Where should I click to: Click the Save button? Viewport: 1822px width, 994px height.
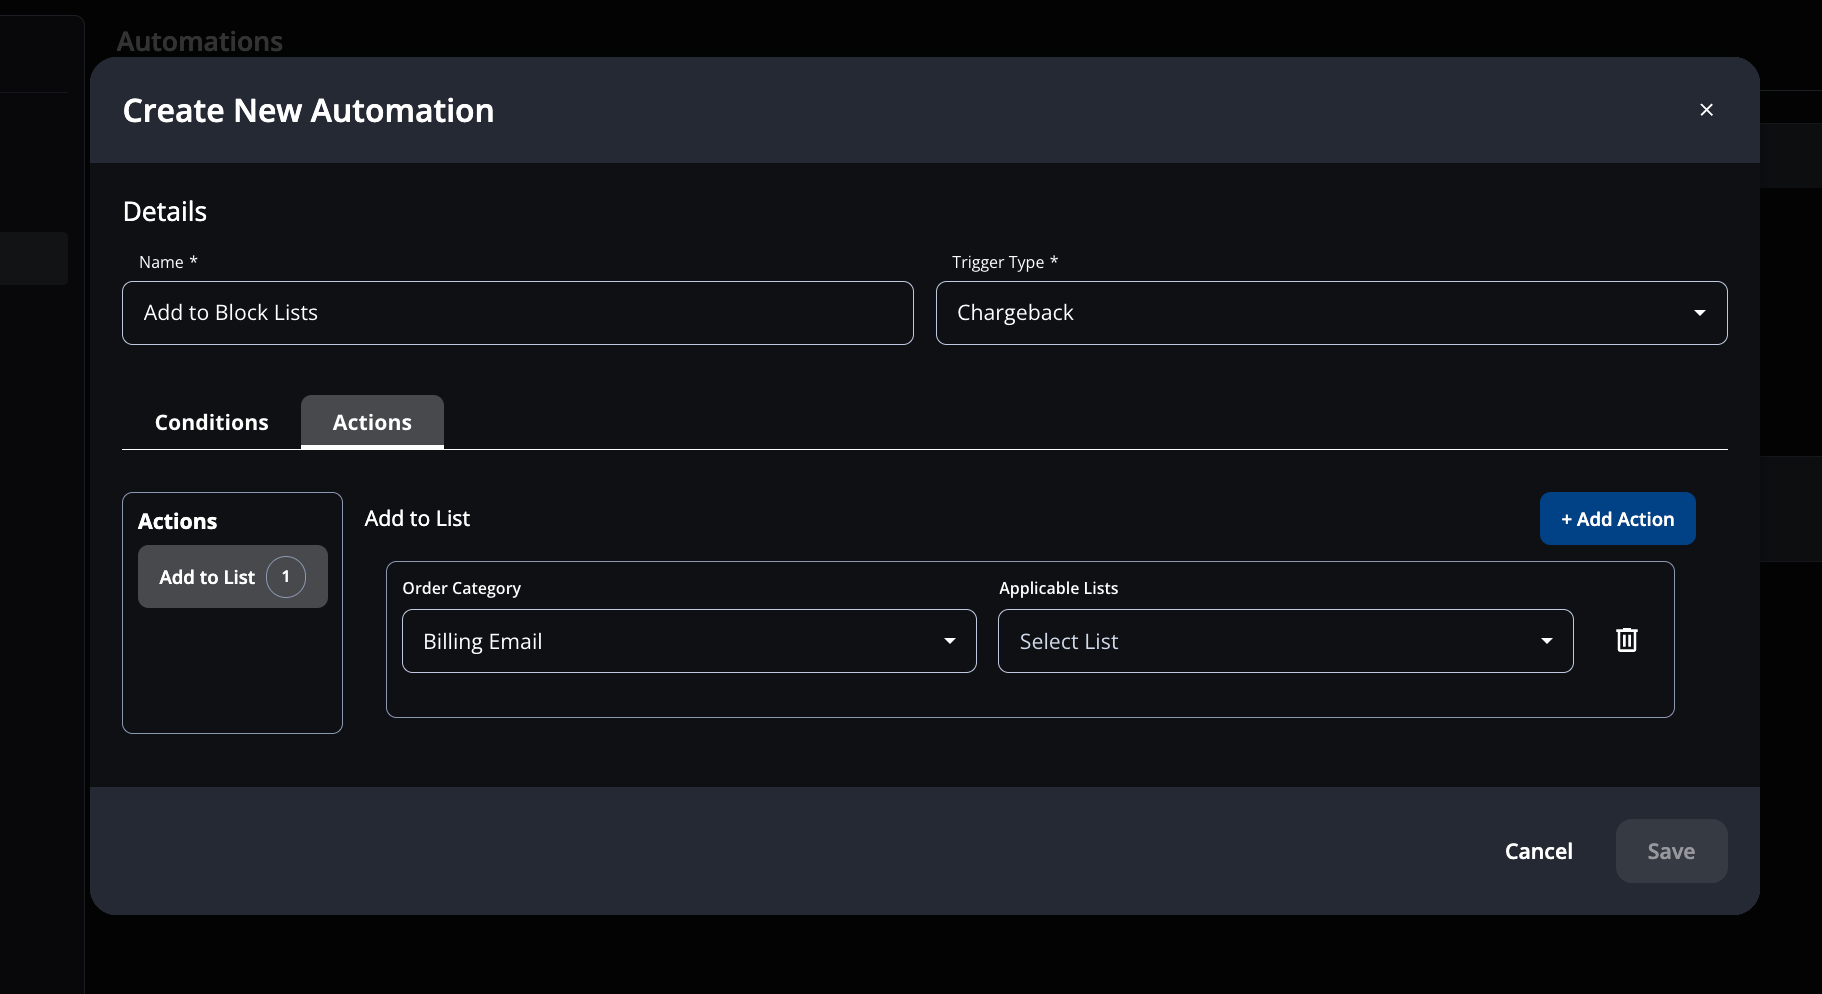(1671, 851)
